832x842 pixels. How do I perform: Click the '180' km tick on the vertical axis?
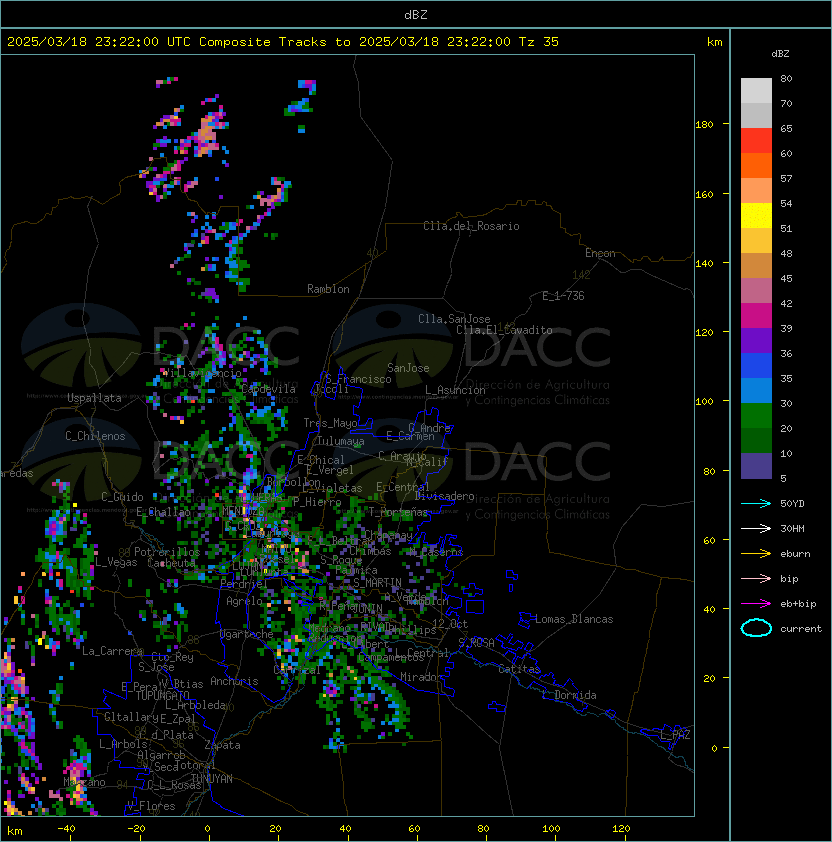pyautogui.click(x=704, y=125)
